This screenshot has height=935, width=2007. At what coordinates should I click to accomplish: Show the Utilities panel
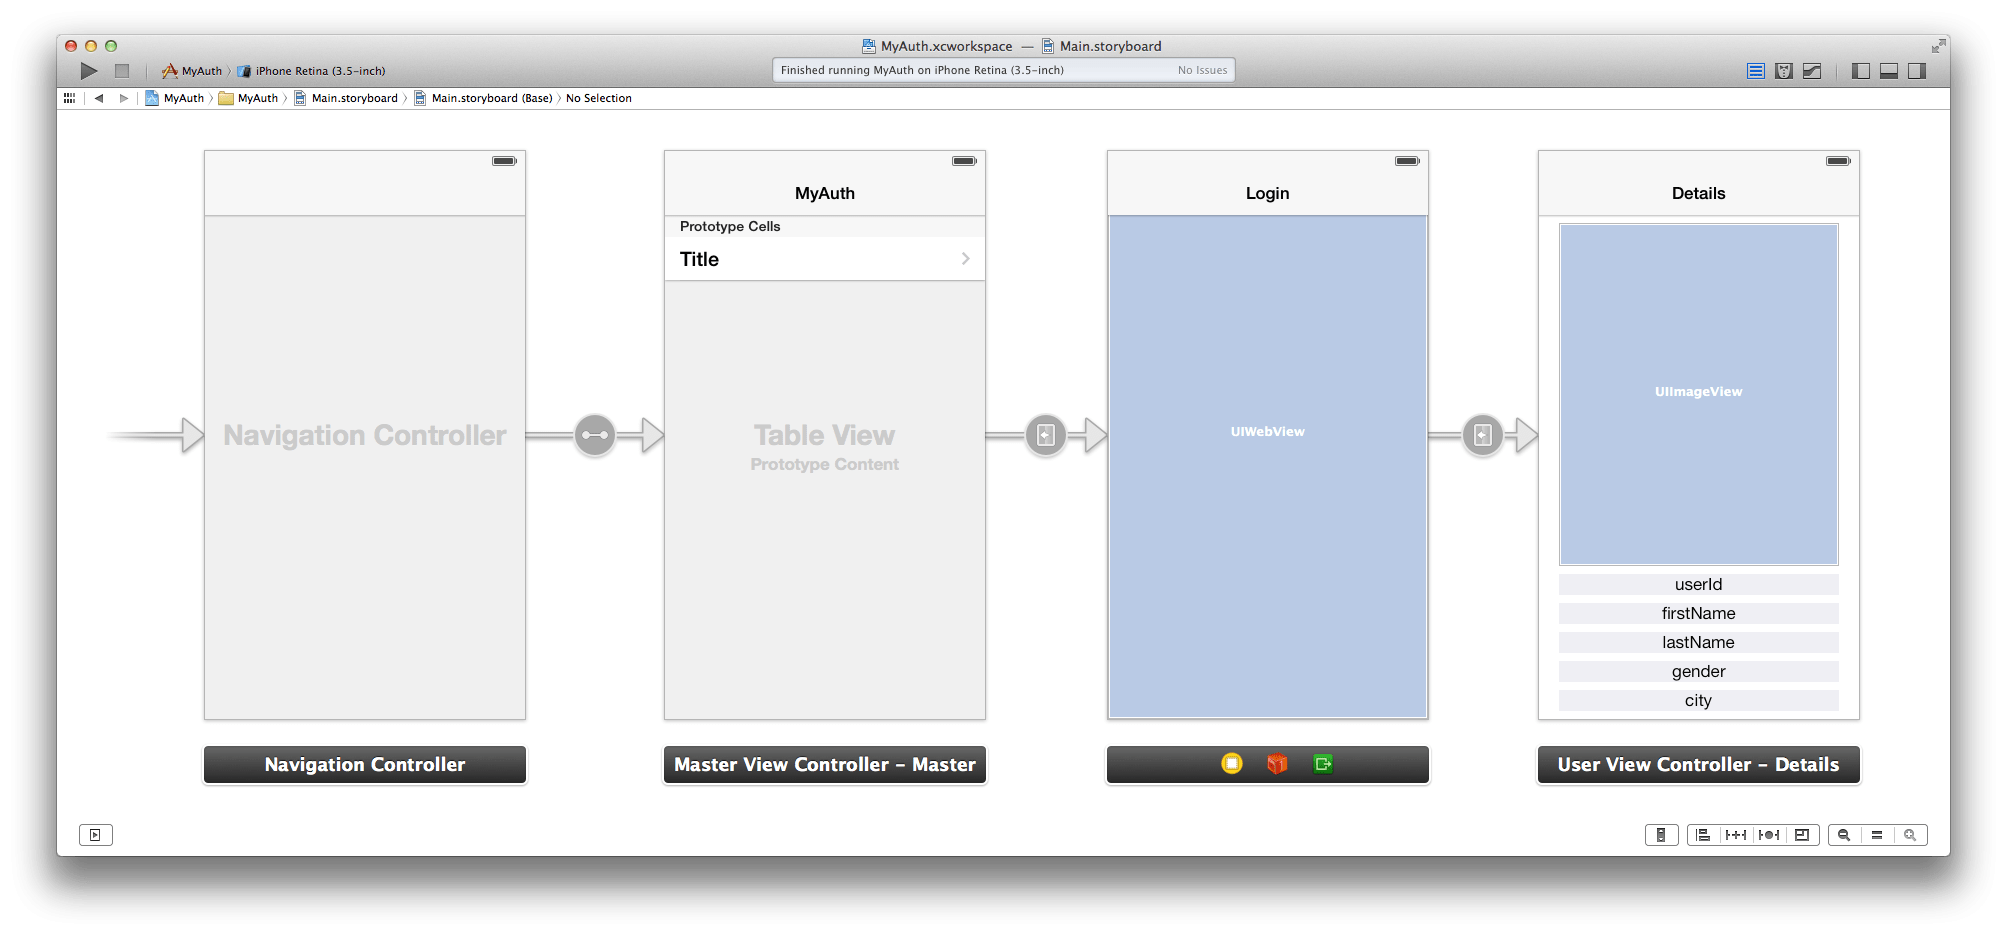click(1917, 70)
